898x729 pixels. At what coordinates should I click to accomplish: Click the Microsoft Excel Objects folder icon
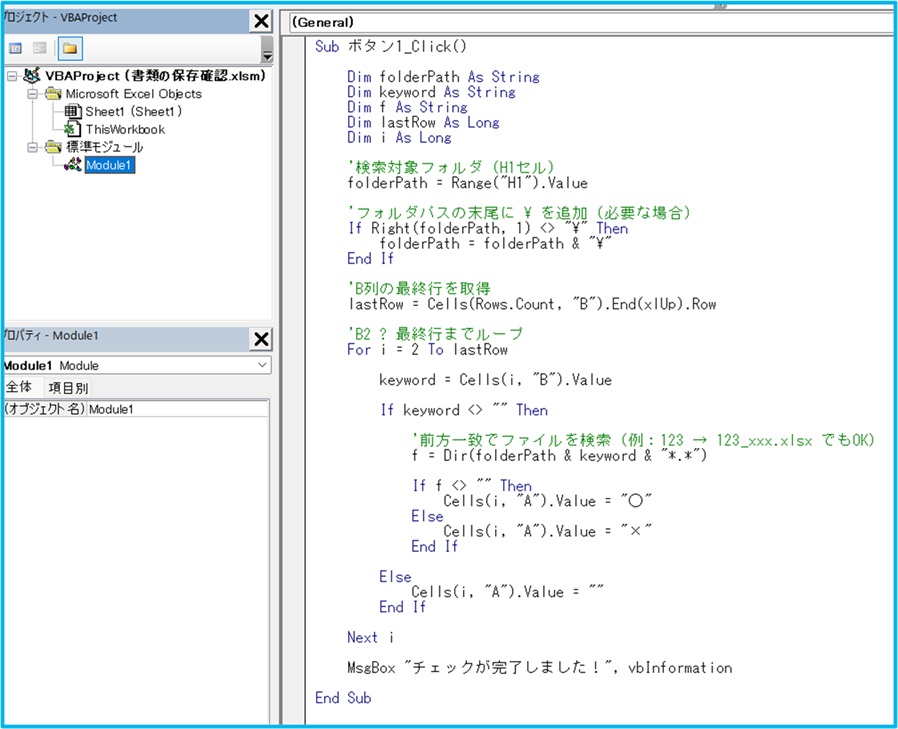point(52,94)
